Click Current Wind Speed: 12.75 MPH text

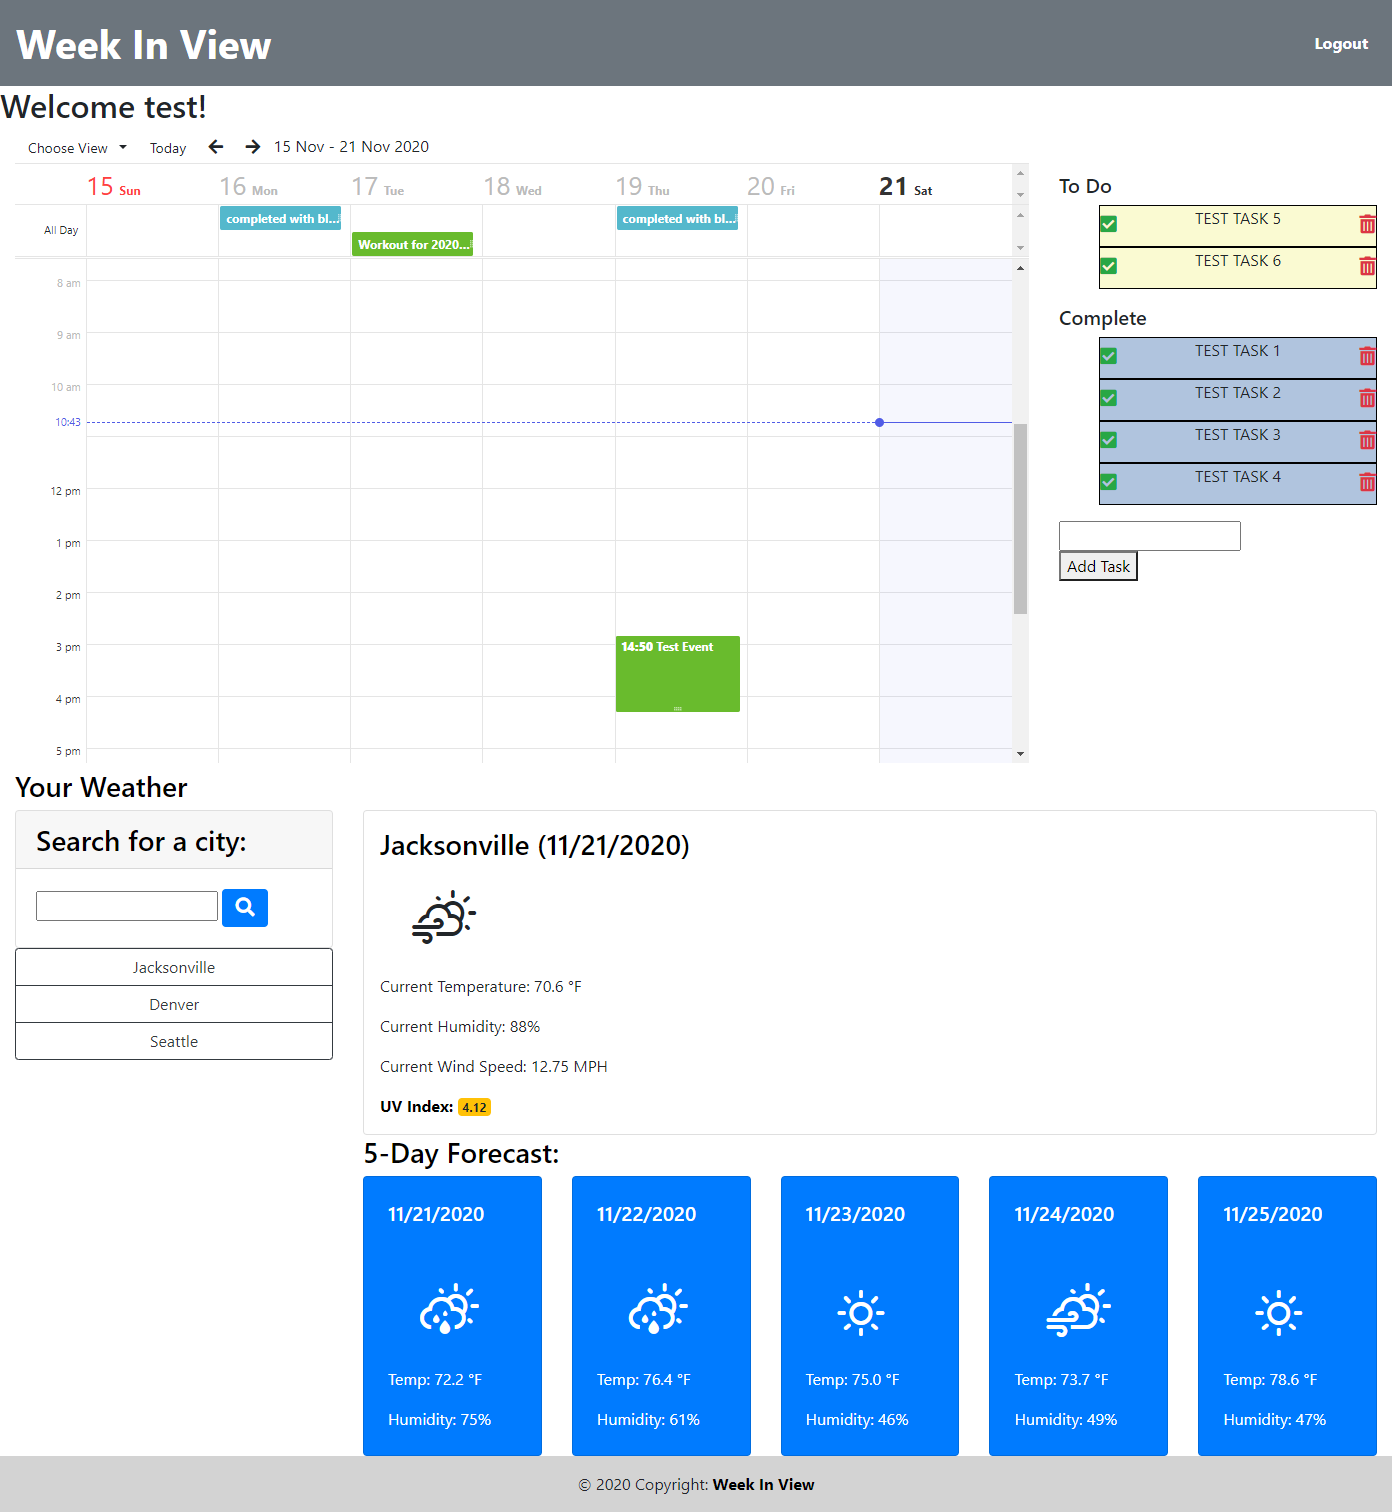[x=494, y=1067]
